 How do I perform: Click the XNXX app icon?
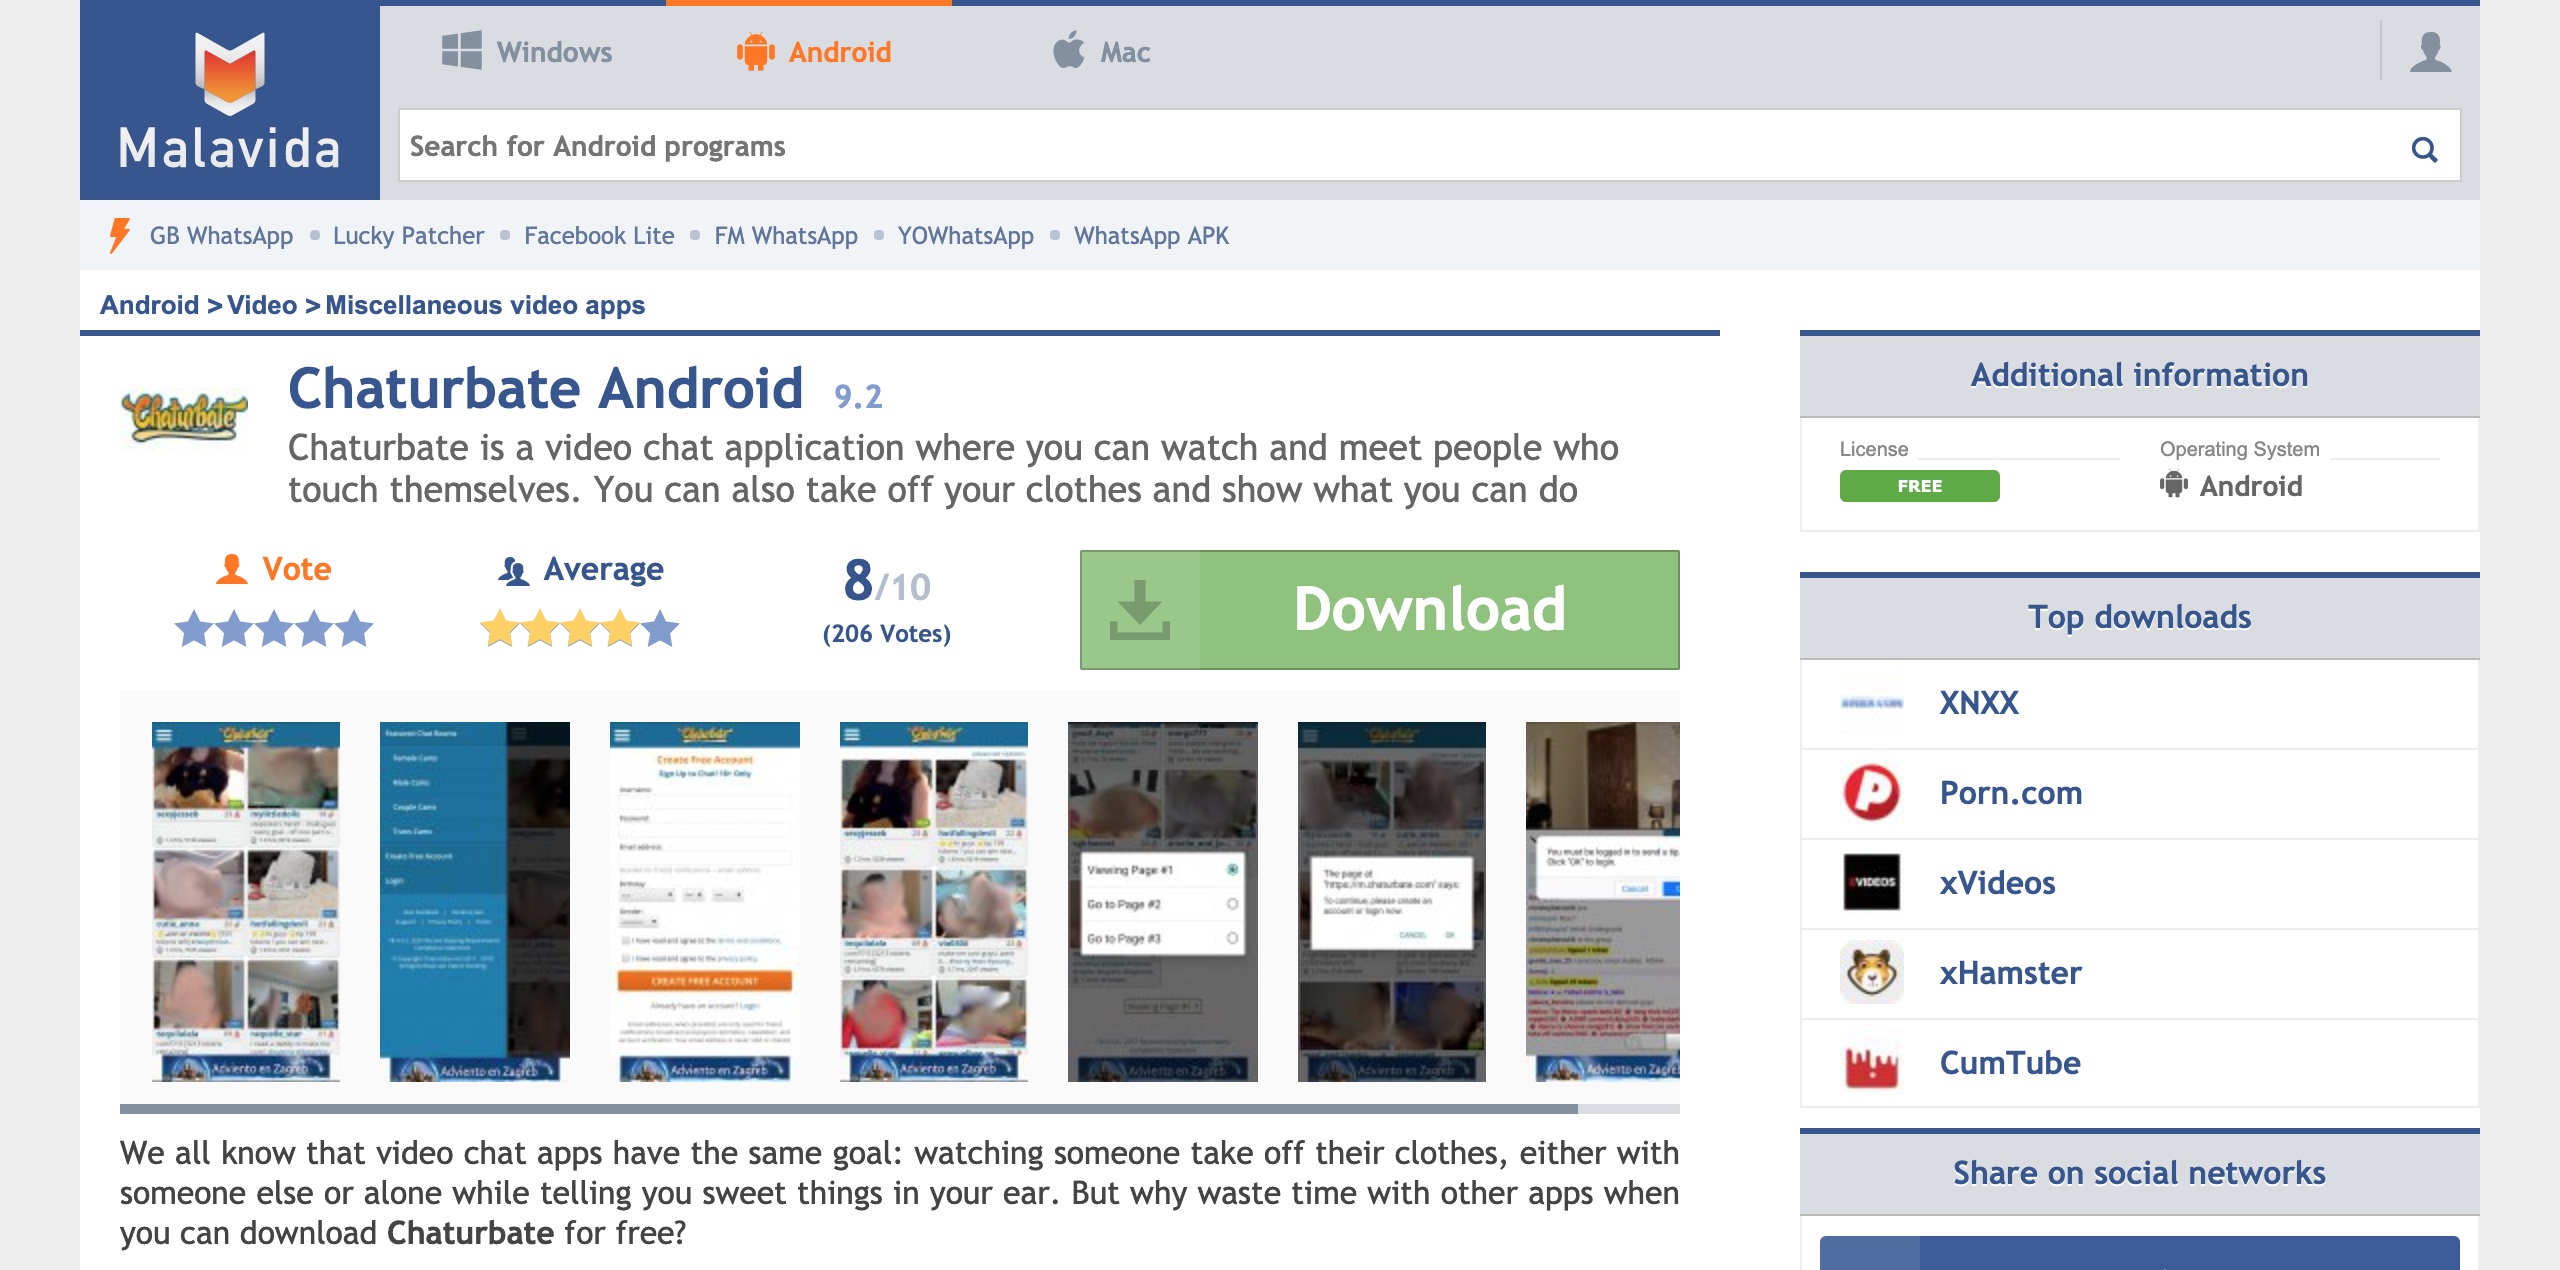(x=1872, y=703)
